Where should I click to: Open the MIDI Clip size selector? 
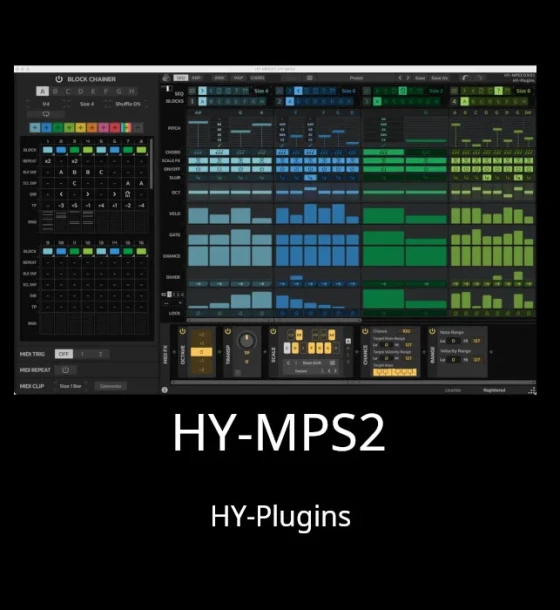70,386
